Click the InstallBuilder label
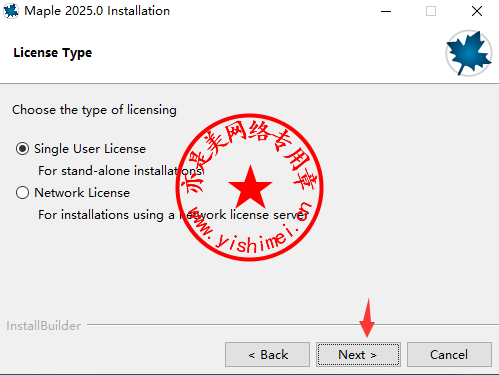The height and width of the screenshot is (375, 499). coord(44,326)
